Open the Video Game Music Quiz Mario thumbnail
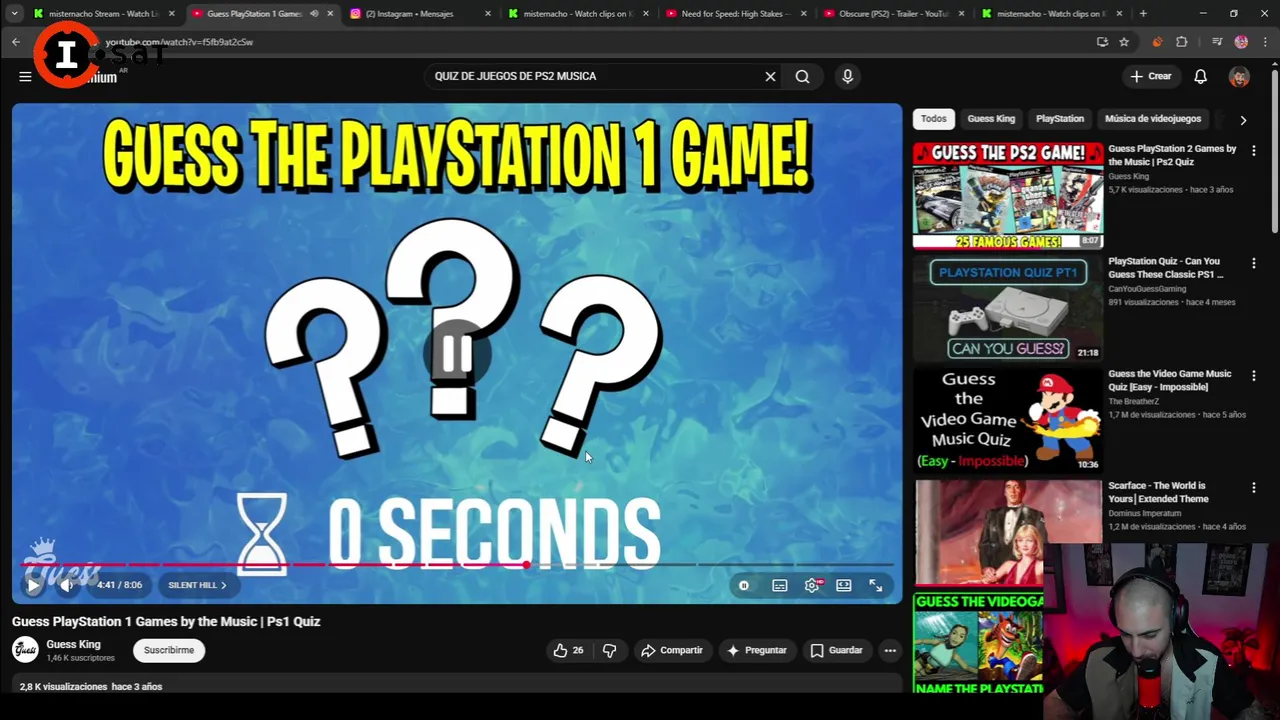Viewport: 1280px width, 720px height. pyautogui.click(x=1008, y=420)
